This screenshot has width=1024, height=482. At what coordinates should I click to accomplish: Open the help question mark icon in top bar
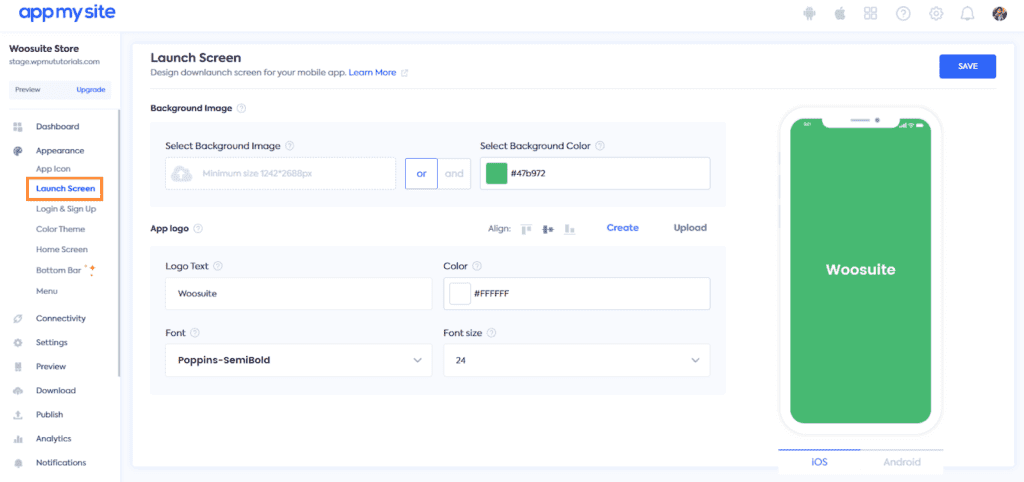[x=903, y=13]
